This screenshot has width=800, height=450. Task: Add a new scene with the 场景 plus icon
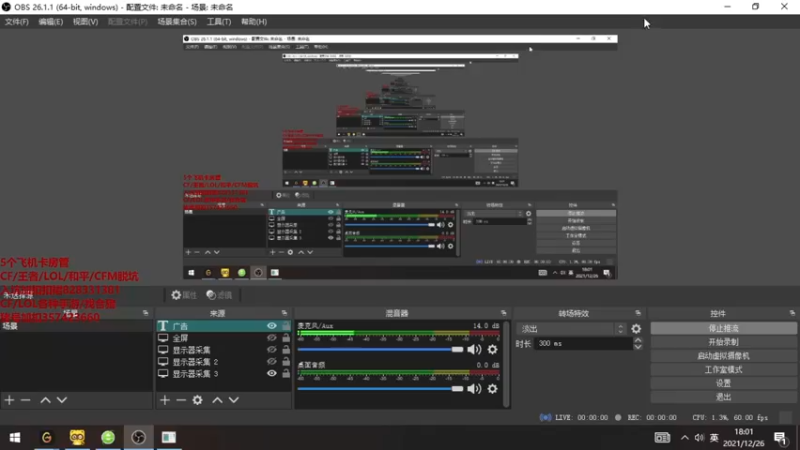coord(9,400)
